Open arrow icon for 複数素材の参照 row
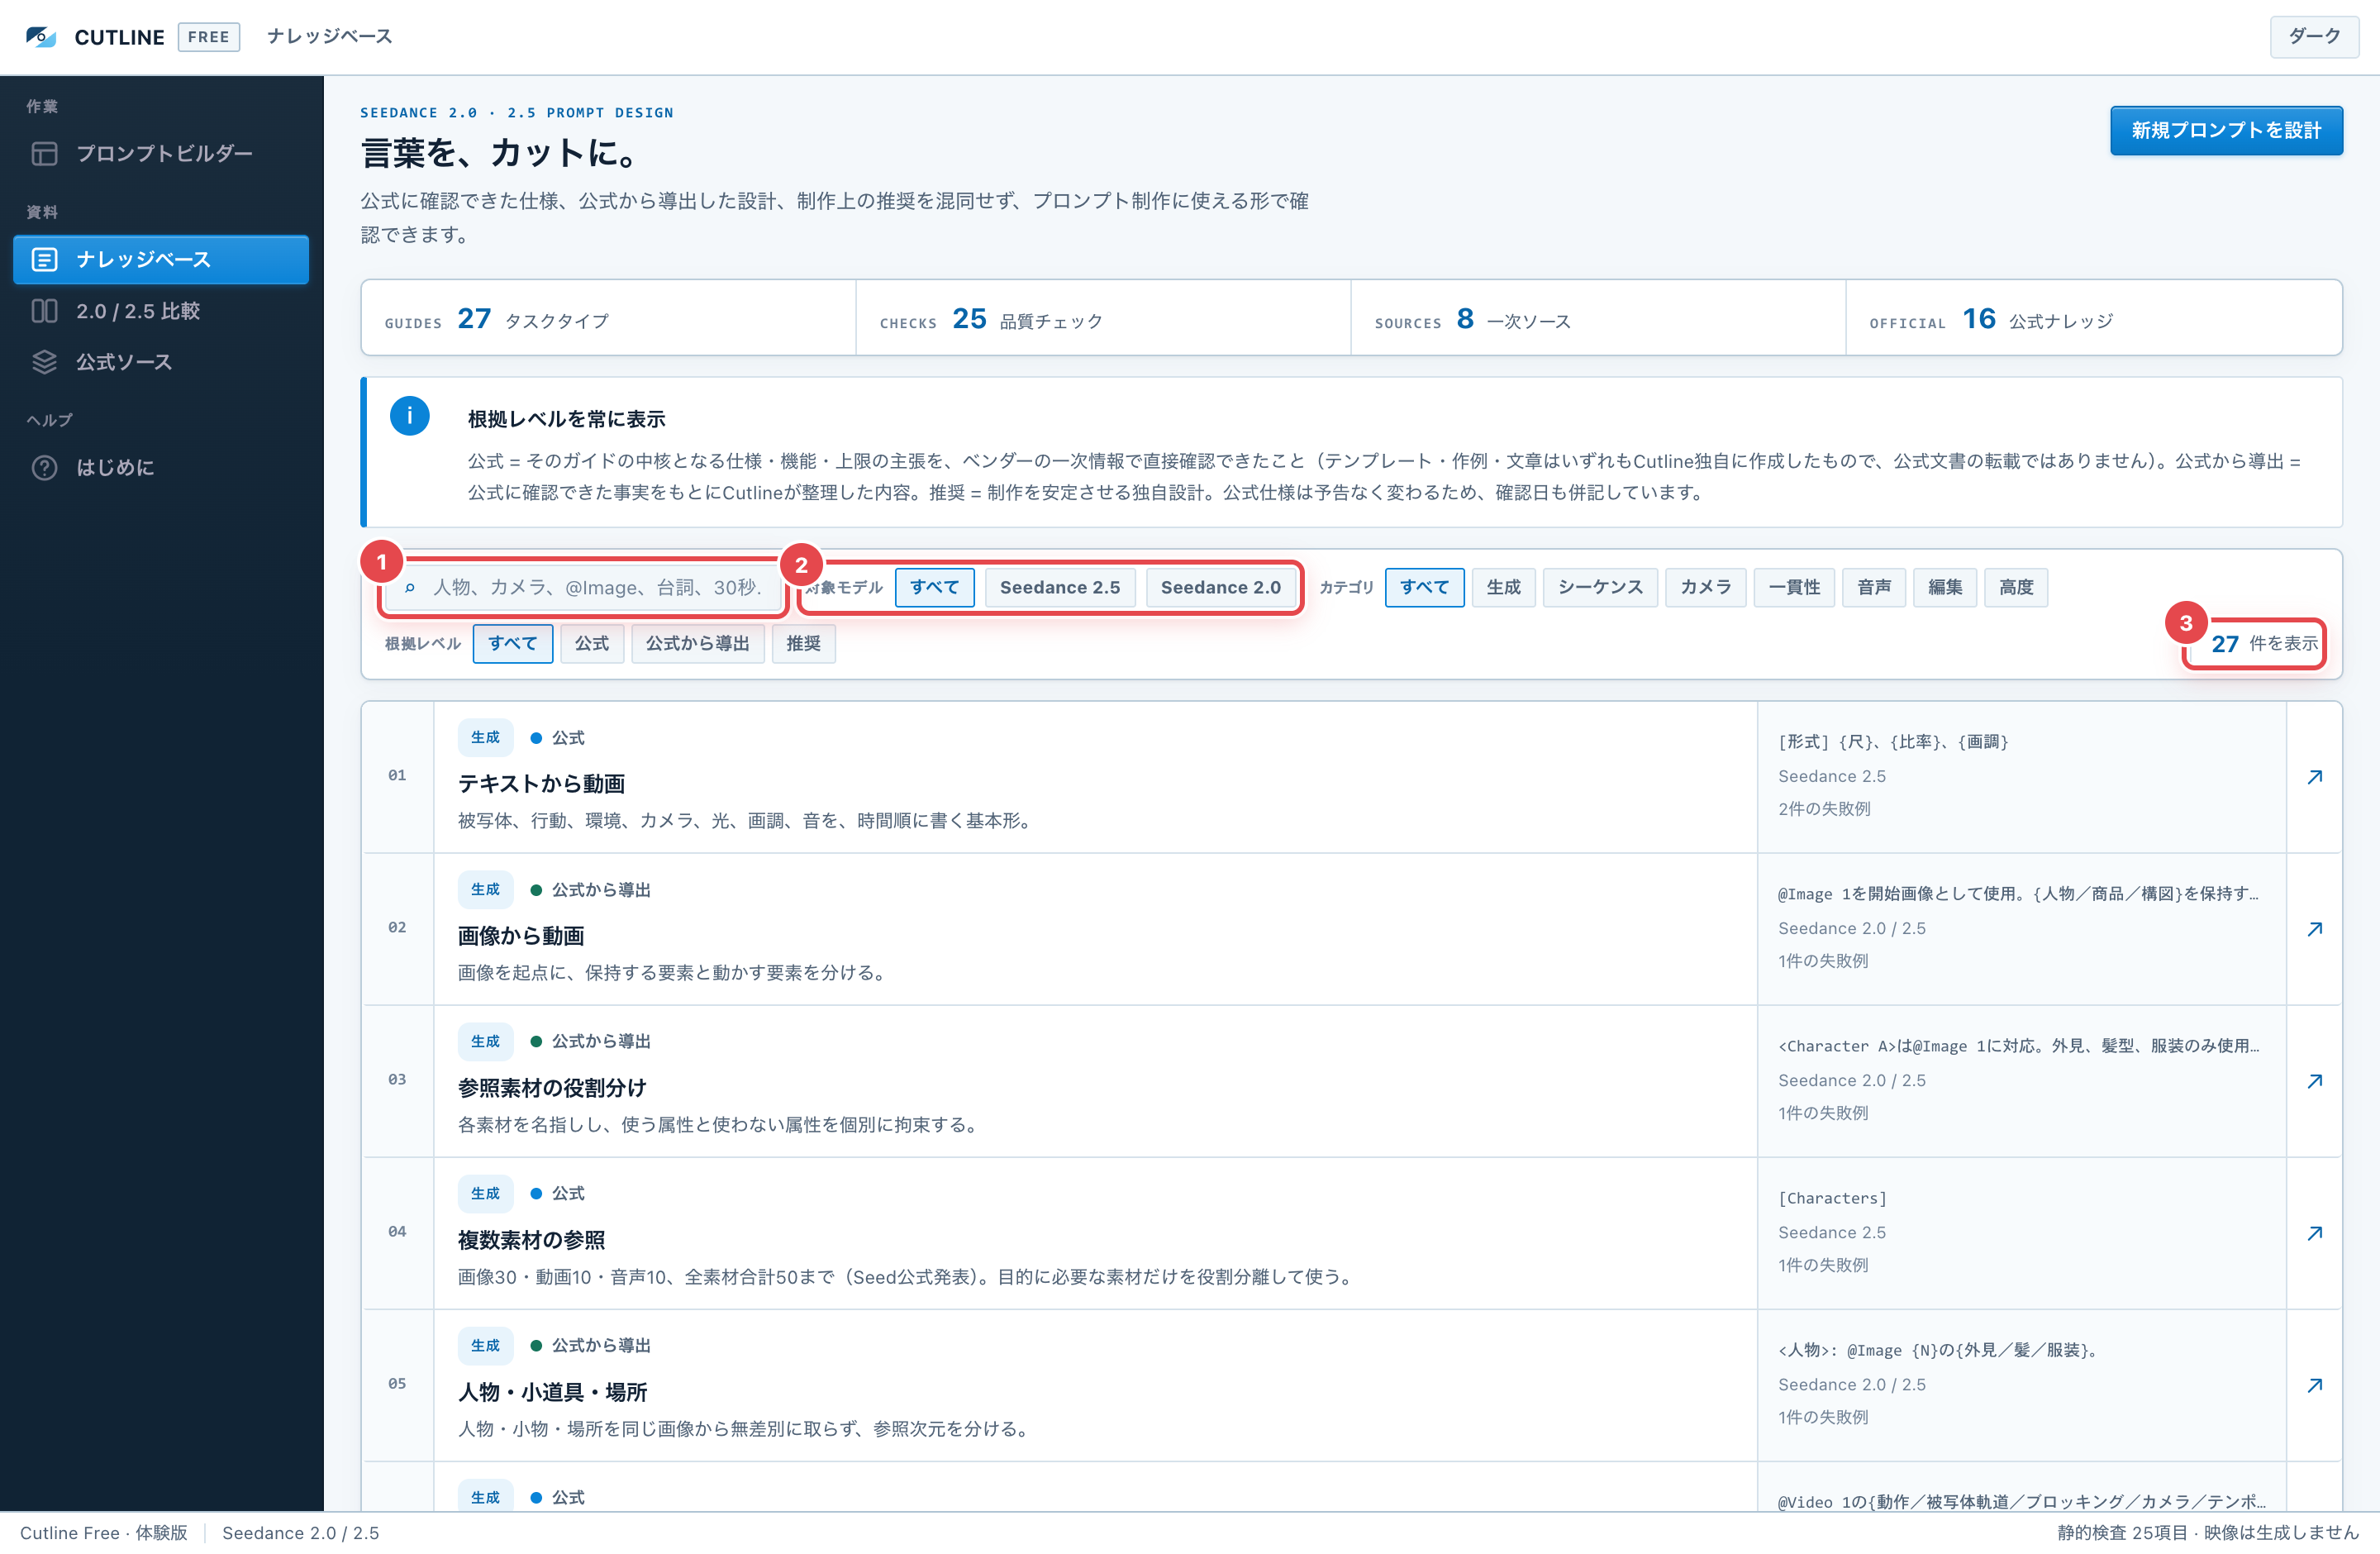 pos(2314,1233)
